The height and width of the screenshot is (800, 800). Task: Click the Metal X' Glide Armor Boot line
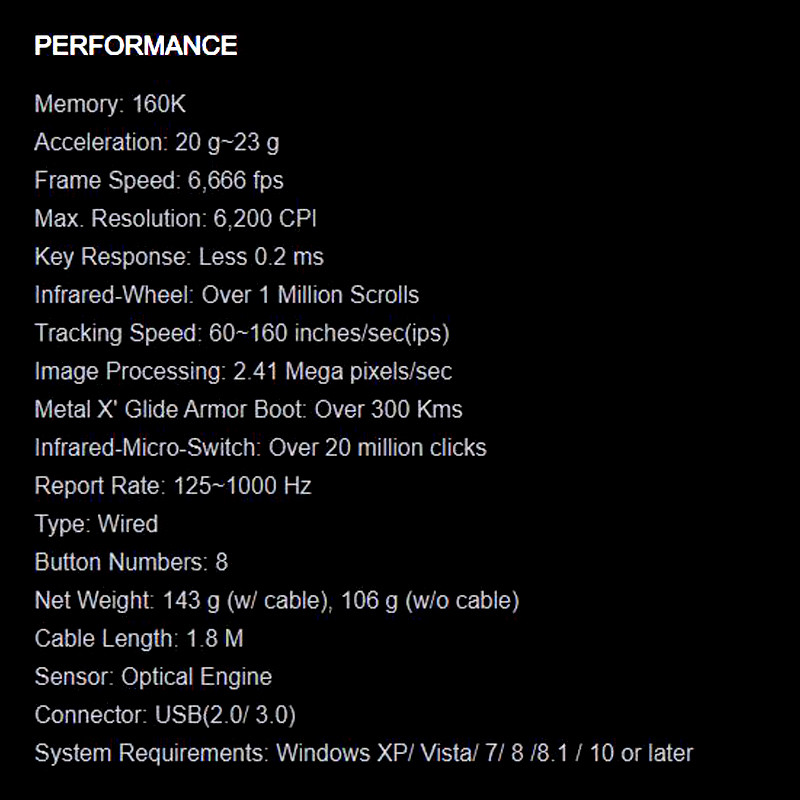click(248, 409)
